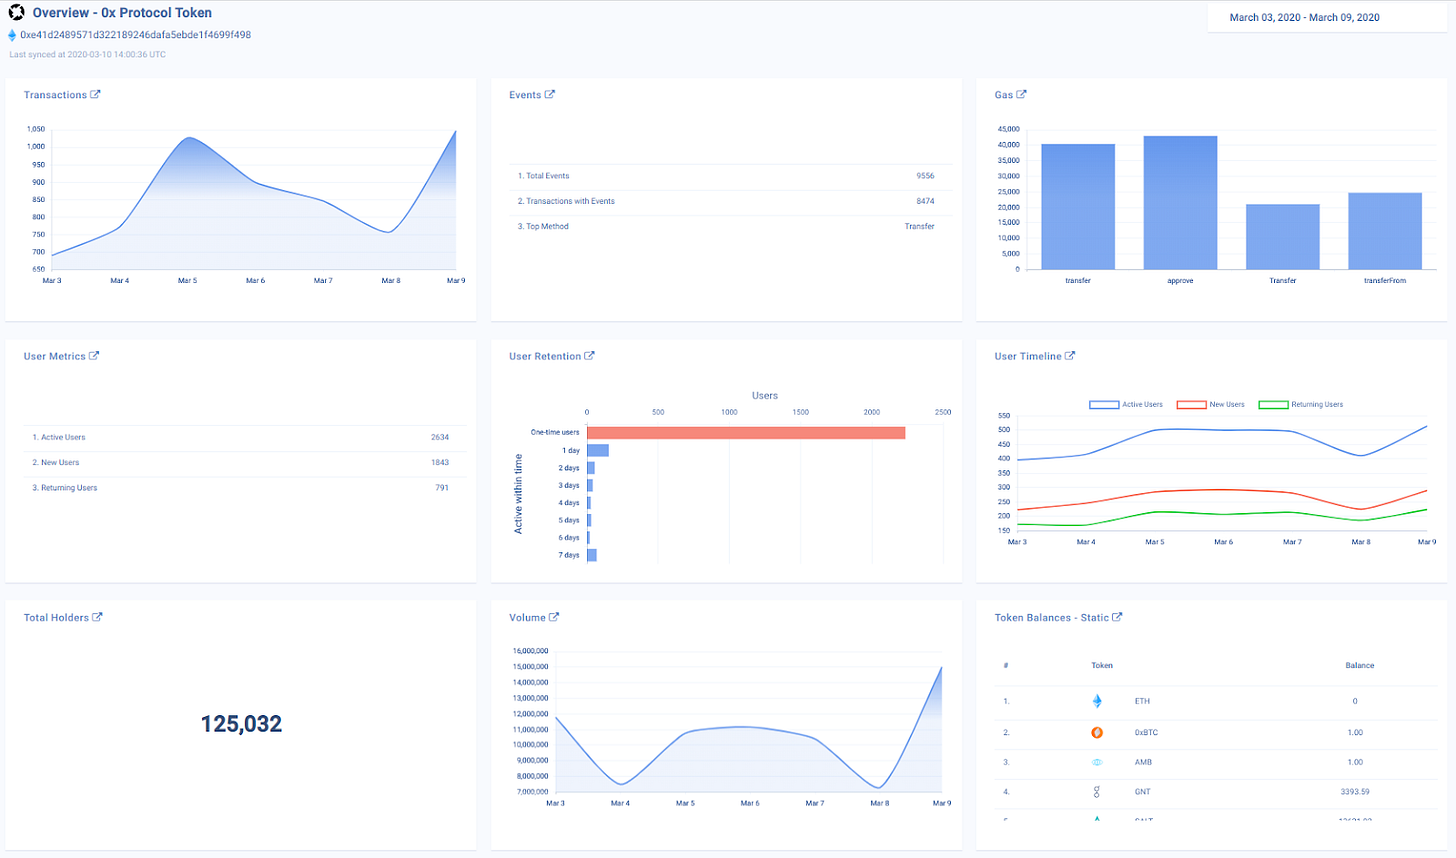Click the 0x Protocol Token logo icon
Viewport: 1456px width, 858px height.
click(16, 13)
